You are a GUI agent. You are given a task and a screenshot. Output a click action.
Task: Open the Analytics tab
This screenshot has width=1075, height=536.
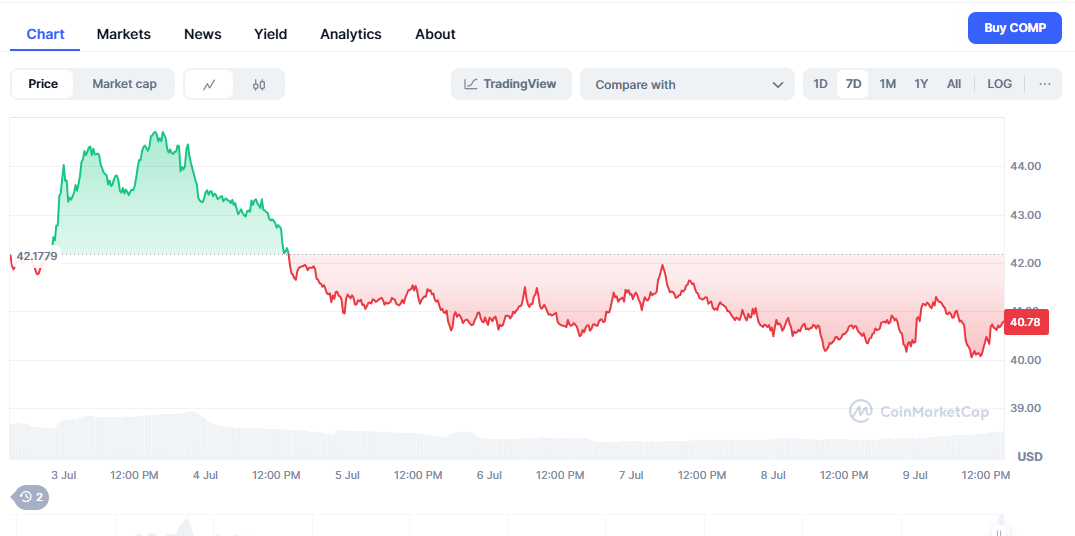(x=351, y=34)
